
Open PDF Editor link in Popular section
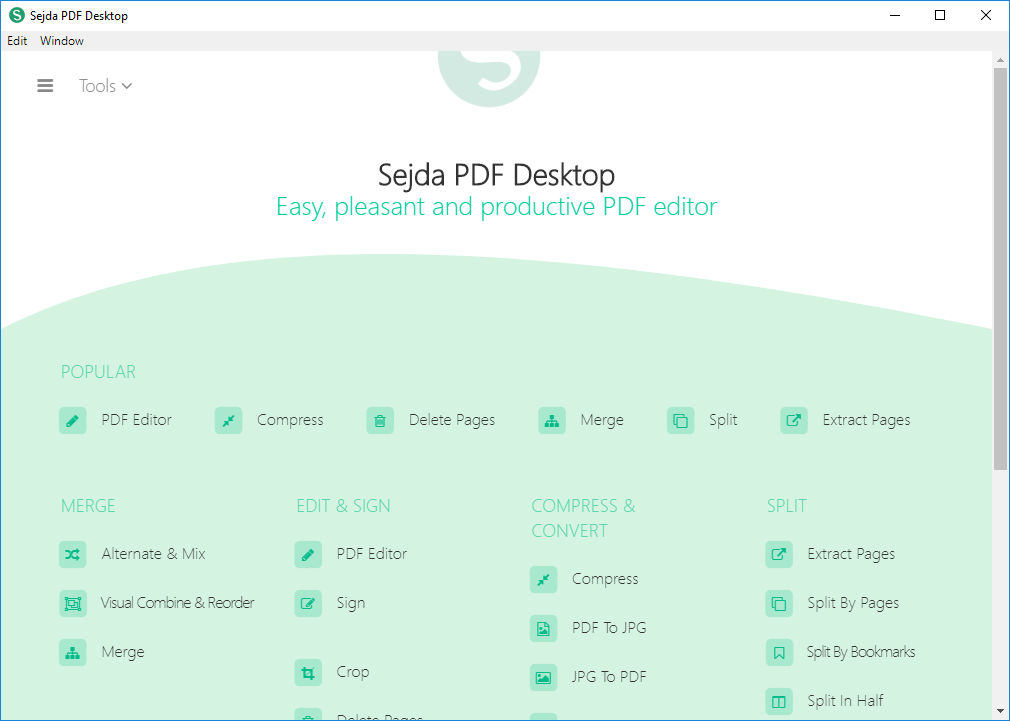point(137,420)
